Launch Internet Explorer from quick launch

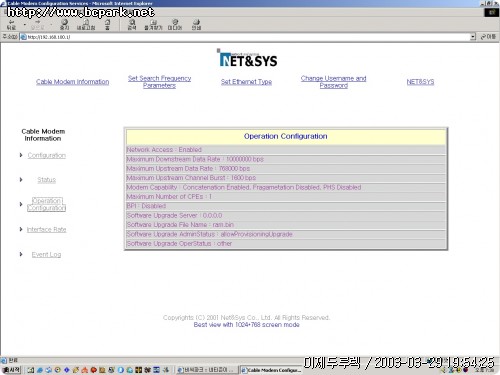point(40,370)
